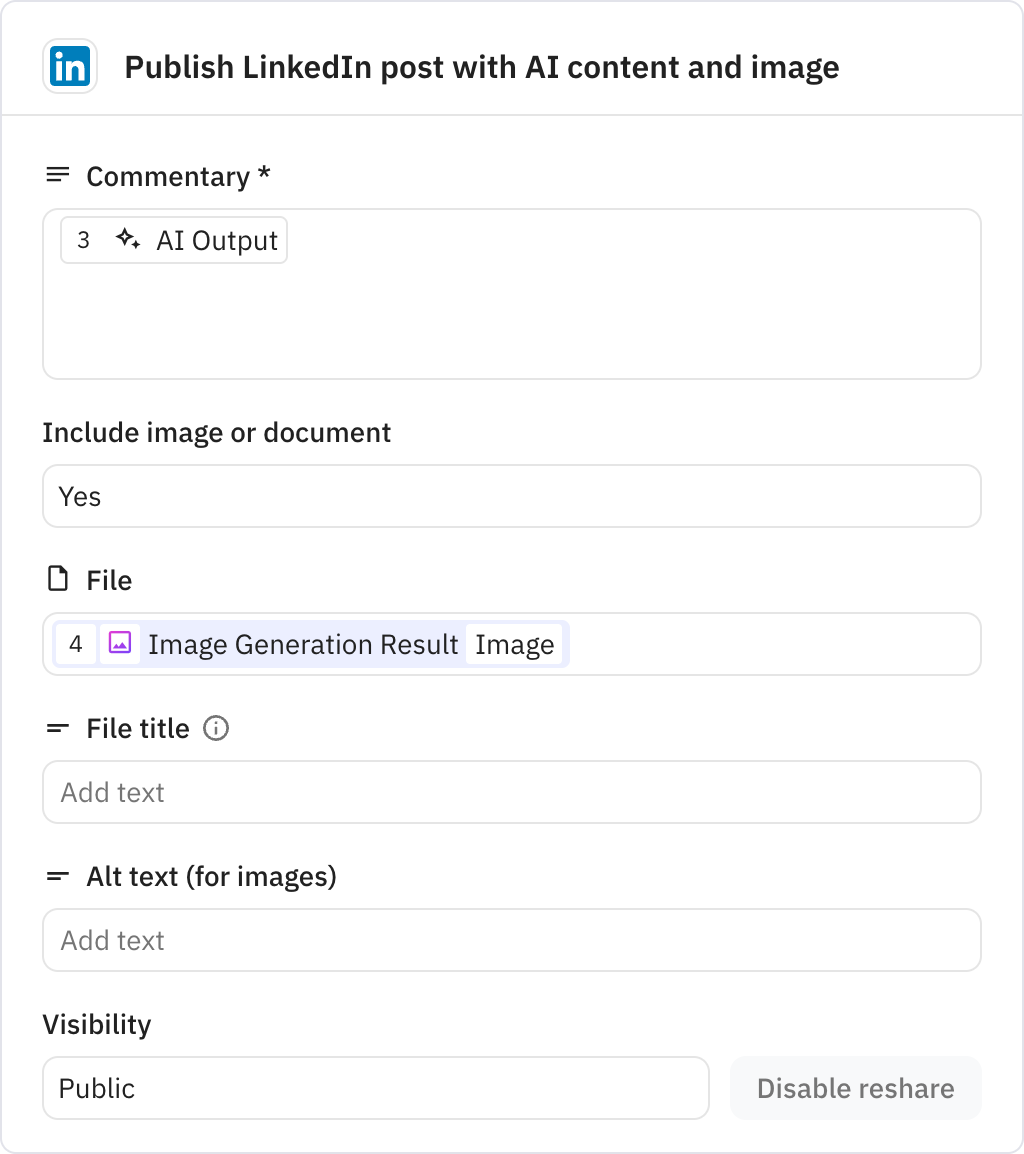Click the file/document icon beside the File label

[x=57, y=579]
